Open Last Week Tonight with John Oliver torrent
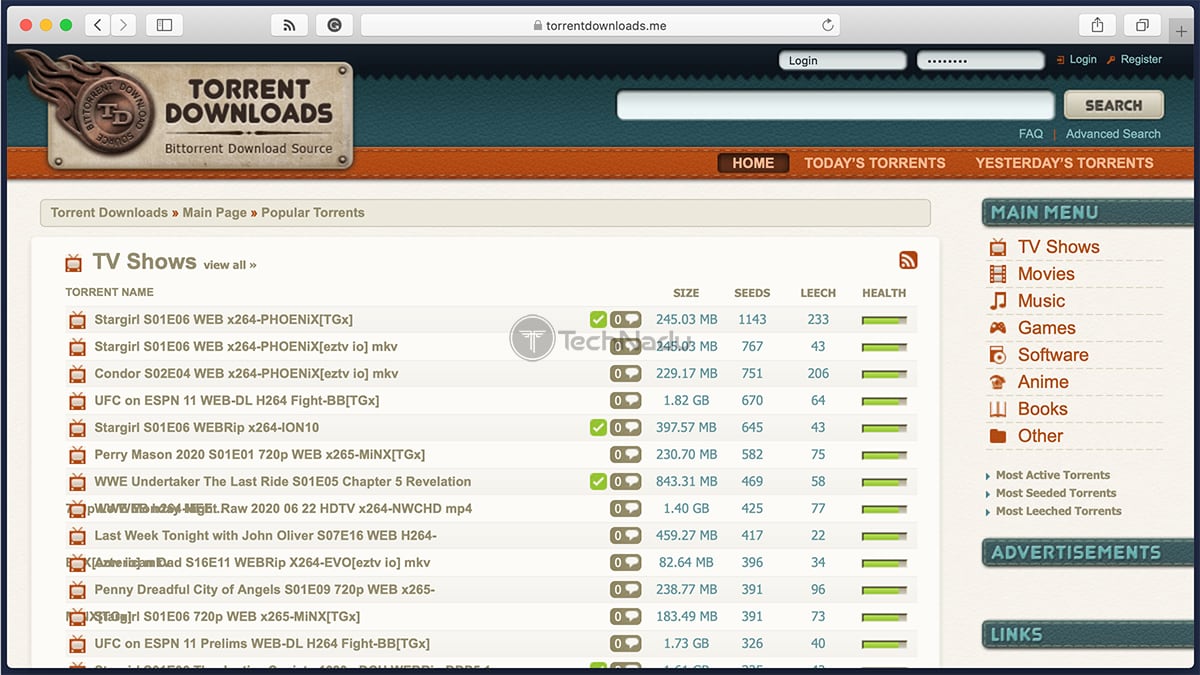Image resolution: width=1200 pixels, height=675 pixels. 265,536
